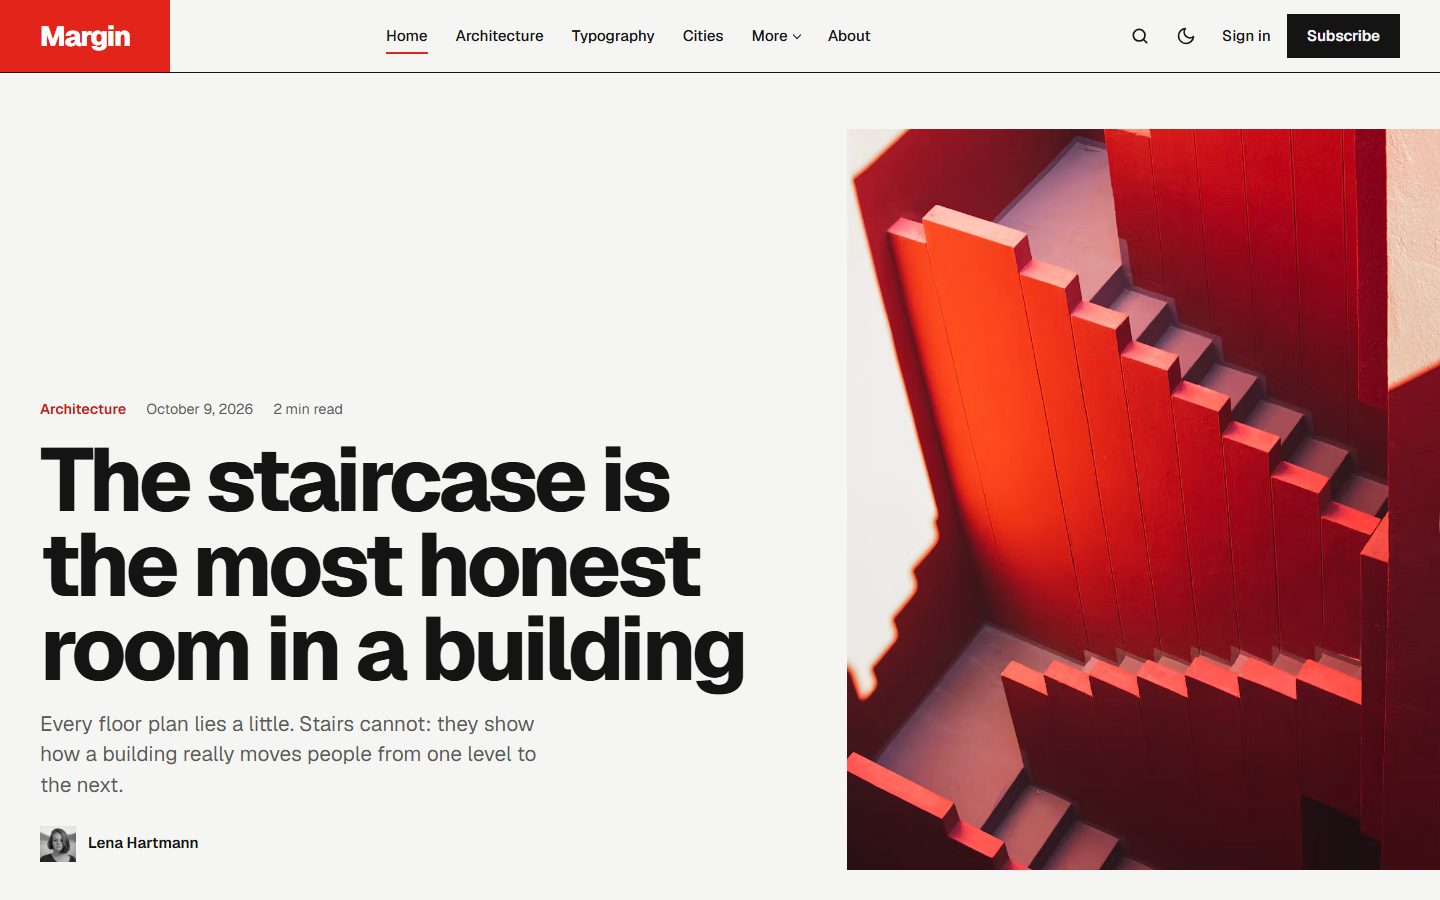Image resolution: width=1440 pixels, height=900 pixels.
Task: Select the red Architecture category tag above headline
Action: tap(83, 409)
